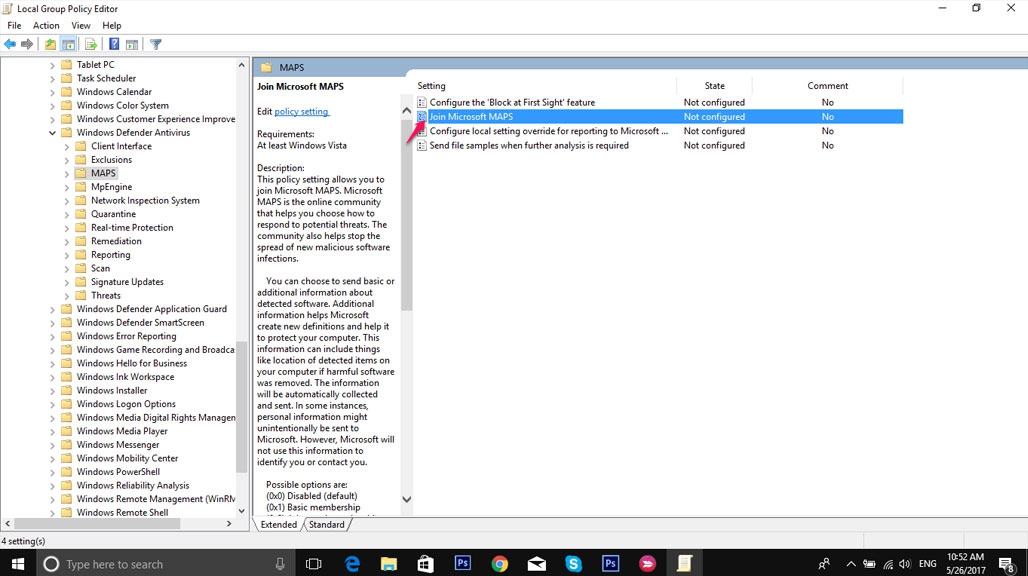1028x576 pixels.
Task: Select "Send file samples when further analysis is required"
Action: (x=528, y=145)
